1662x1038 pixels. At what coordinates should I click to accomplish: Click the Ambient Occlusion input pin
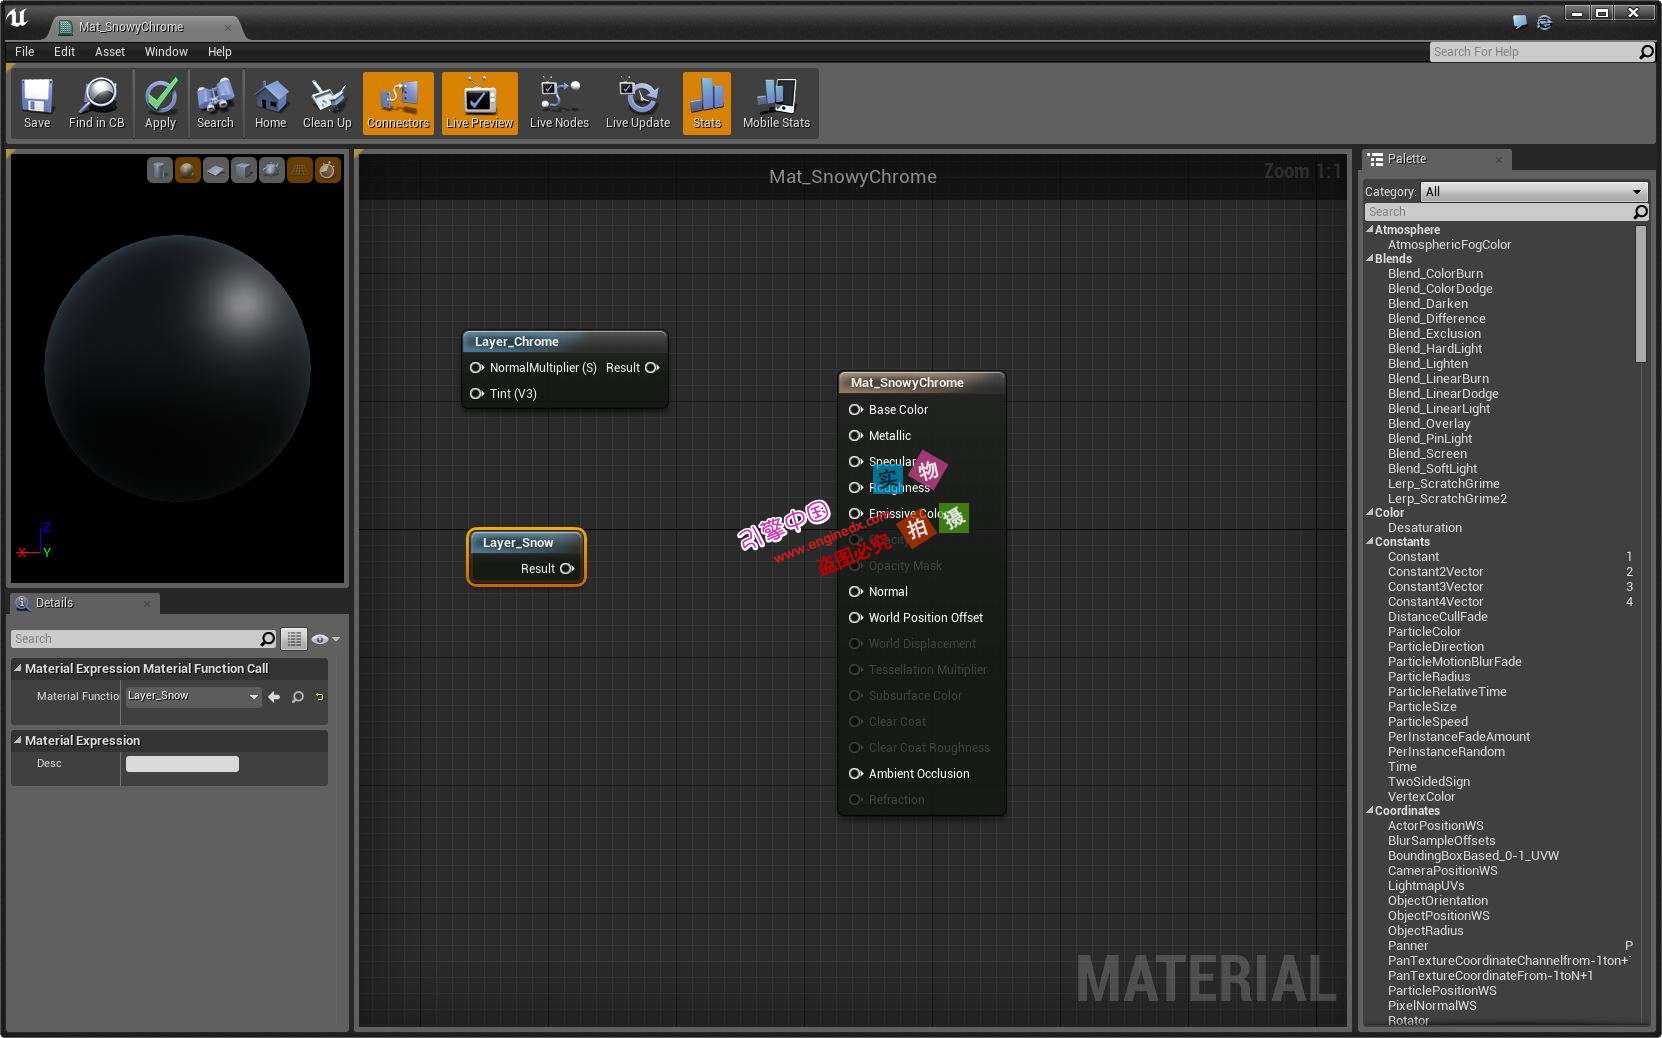pos(856,774)
